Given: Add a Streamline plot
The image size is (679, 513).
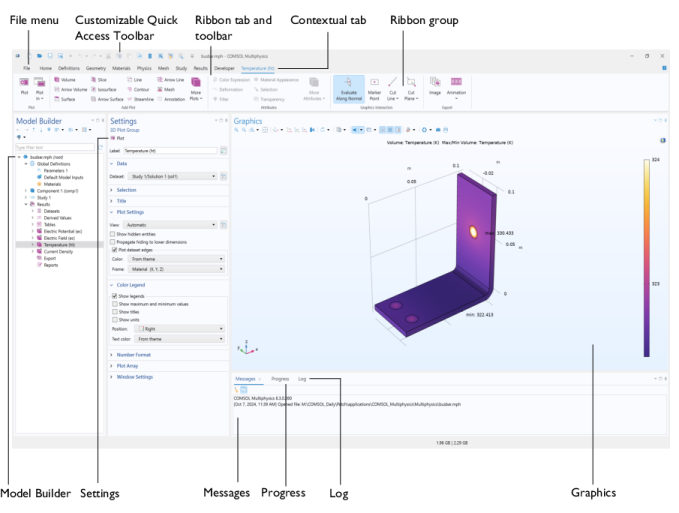Looking at the screenshot, I should 139,99.
